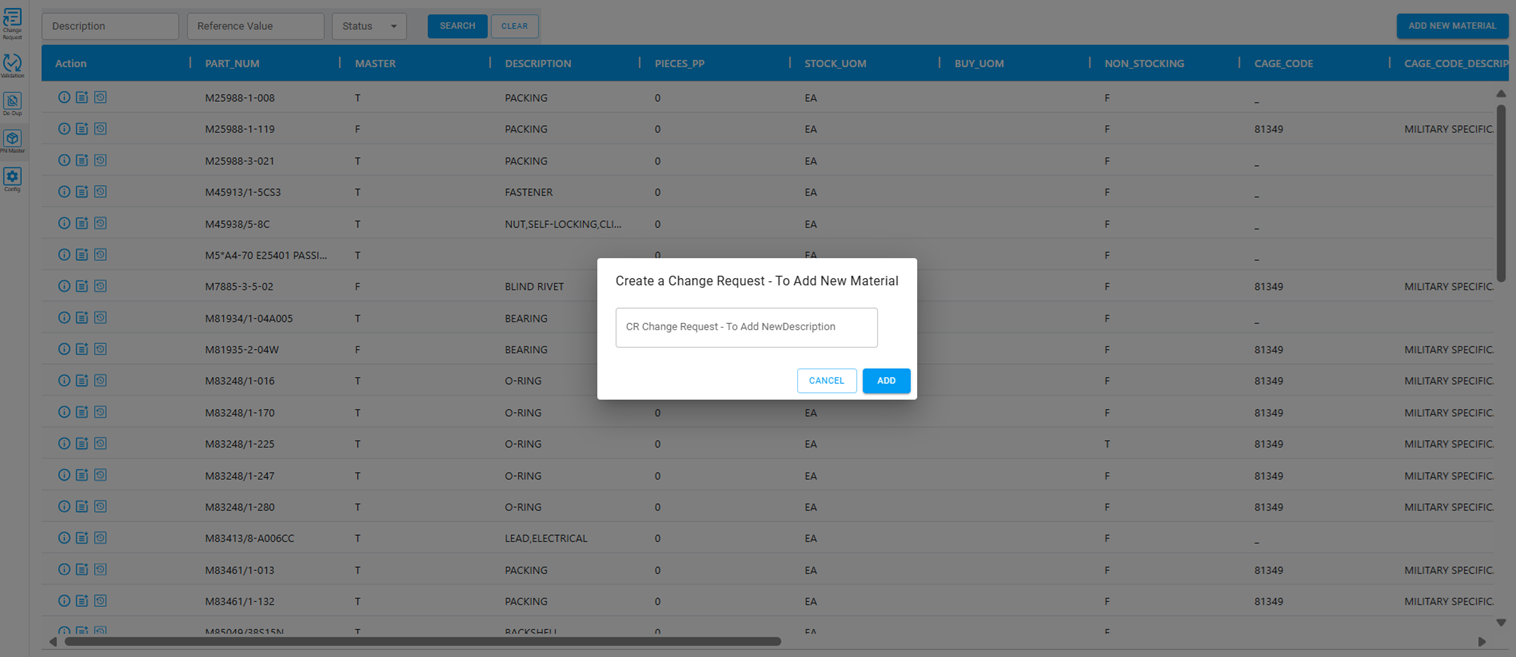Select the PN Master sidebar icon
The width and height of the screenshot is (1516, 657).
coord(12,141)
